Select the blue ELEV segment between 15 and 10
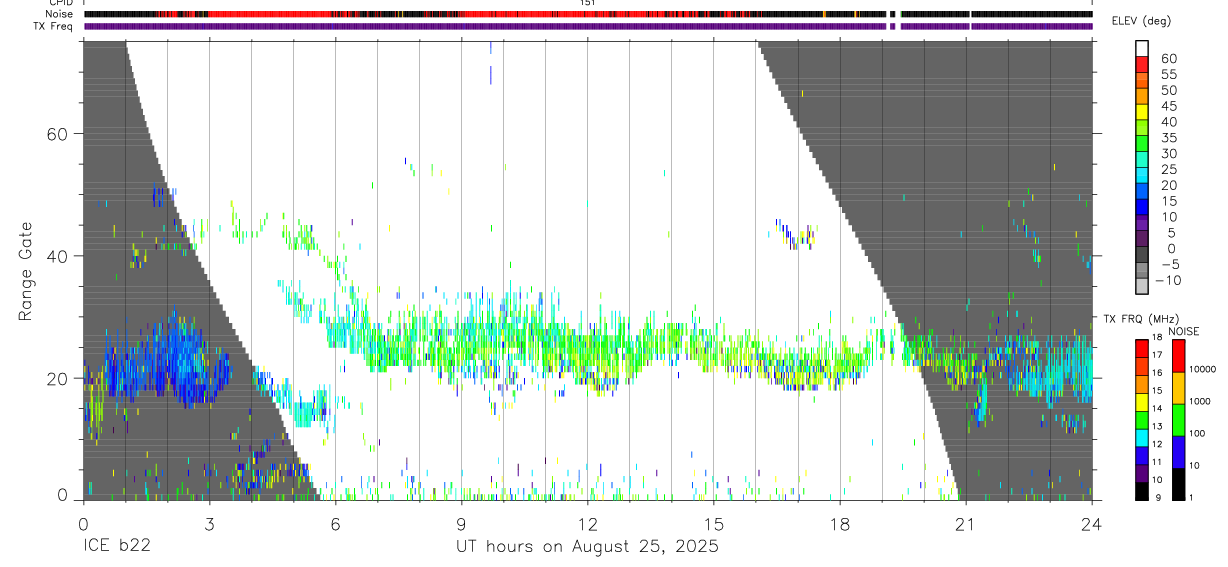Image resolution: width=1228 pixels, height=567 pixels. pos(1141,209)
